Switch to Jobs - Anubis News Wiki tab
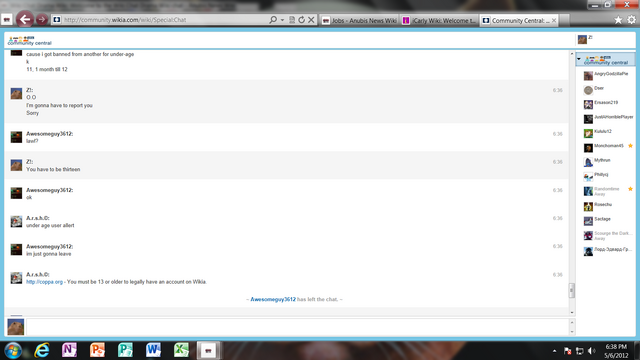Image resolution: width=640 pixels, height=360 pixels. [x=359, y=20]
